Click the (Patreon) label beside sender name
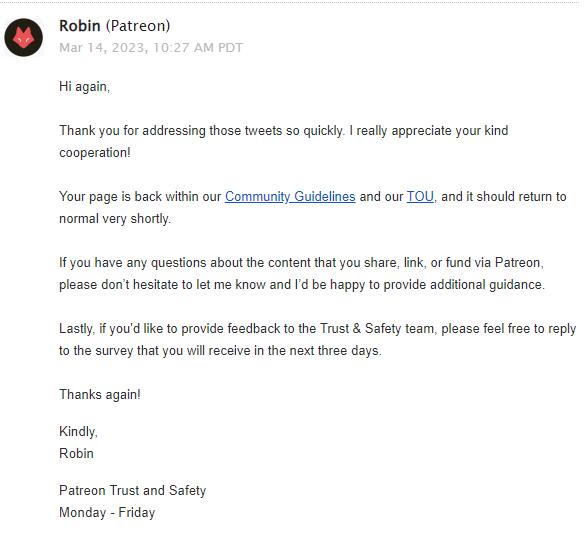587x546 pixels. click(x=138, y=26)
